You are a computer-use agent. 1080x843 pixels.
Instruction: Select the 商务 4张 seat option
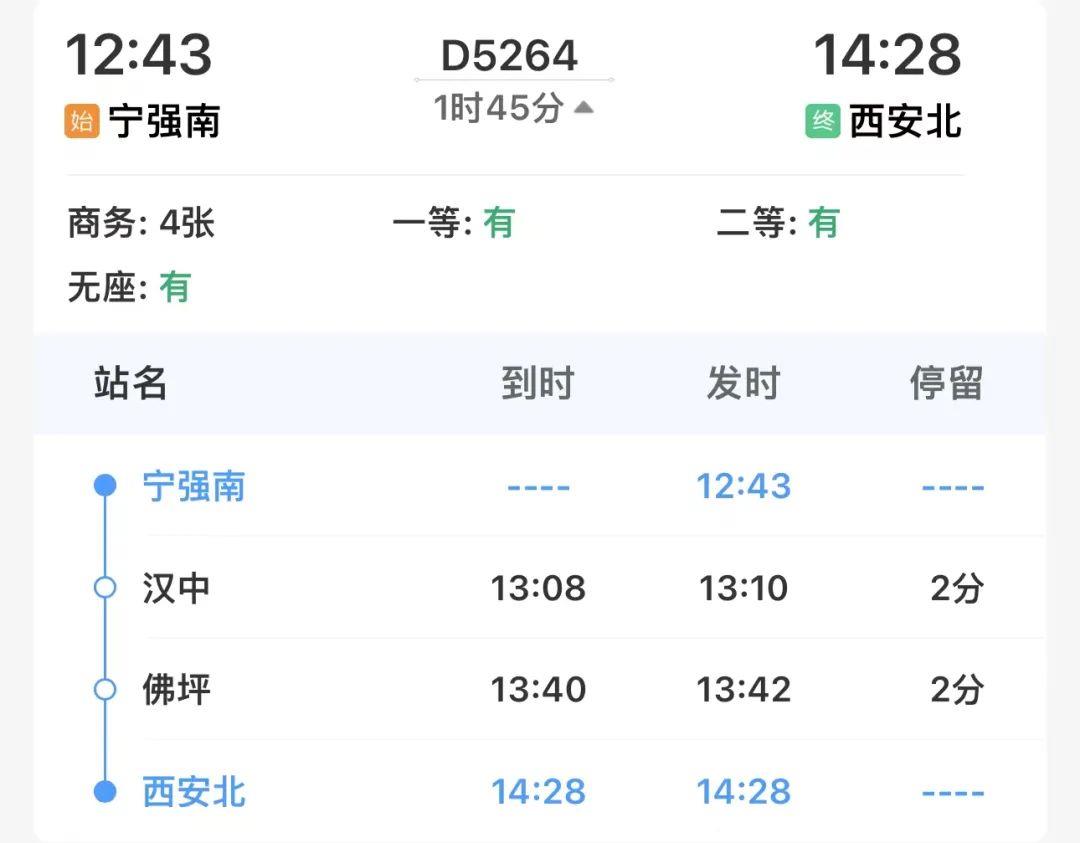(x=141, y=223)
